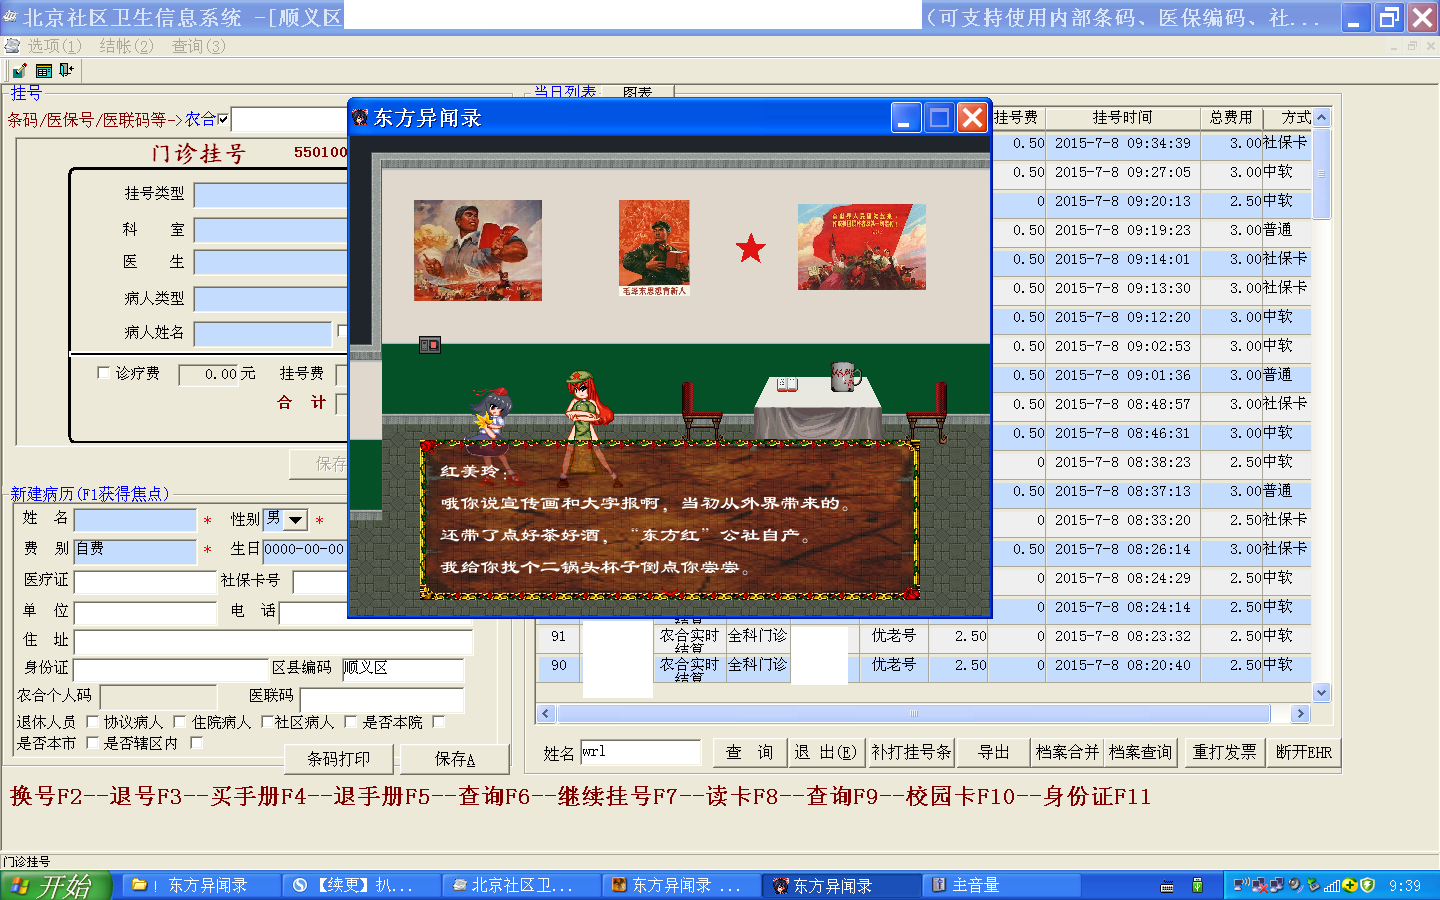
Task: Click the 医生 doctor combo field
Action: [x=270, y=263]
